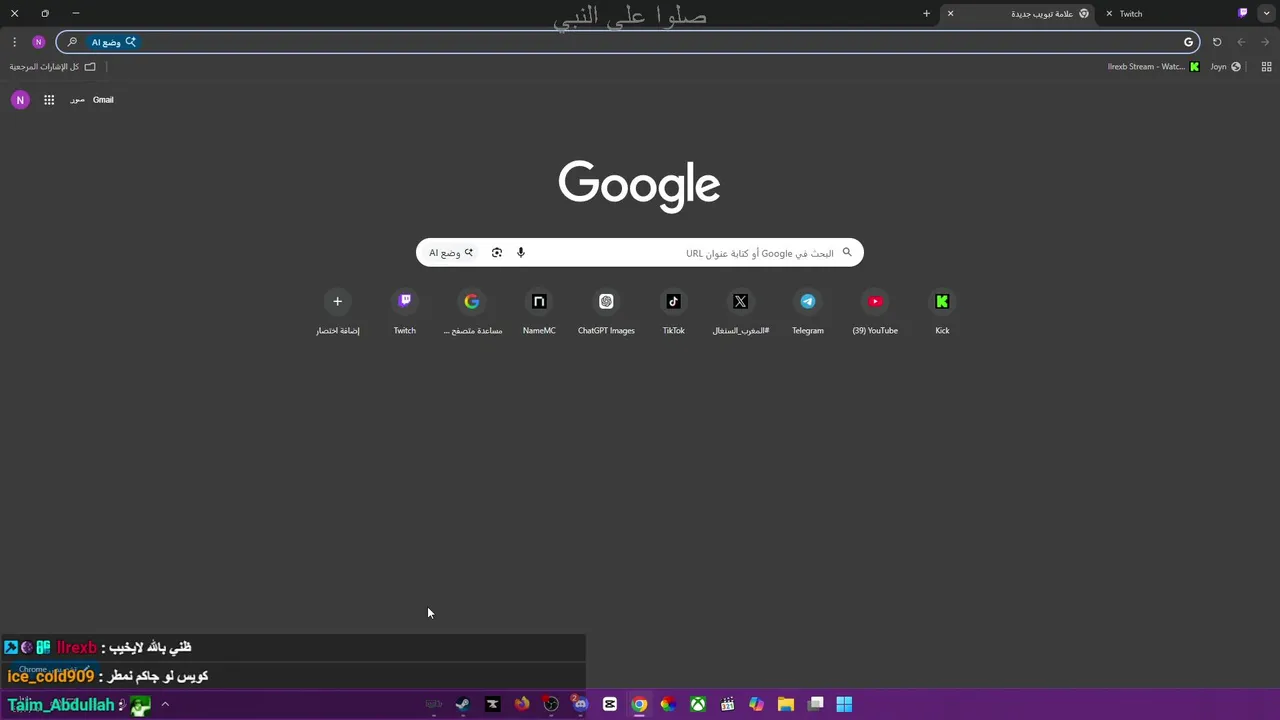Open the All Bookmarks folder
Viewport: 1280px width, 720px height.
pyautogui.click(x=52, y=67)
